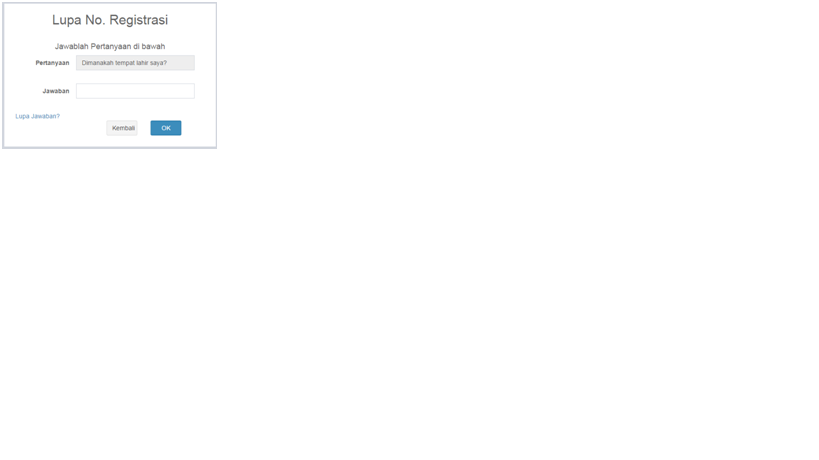Click the blue OK button

pos(166,128)
